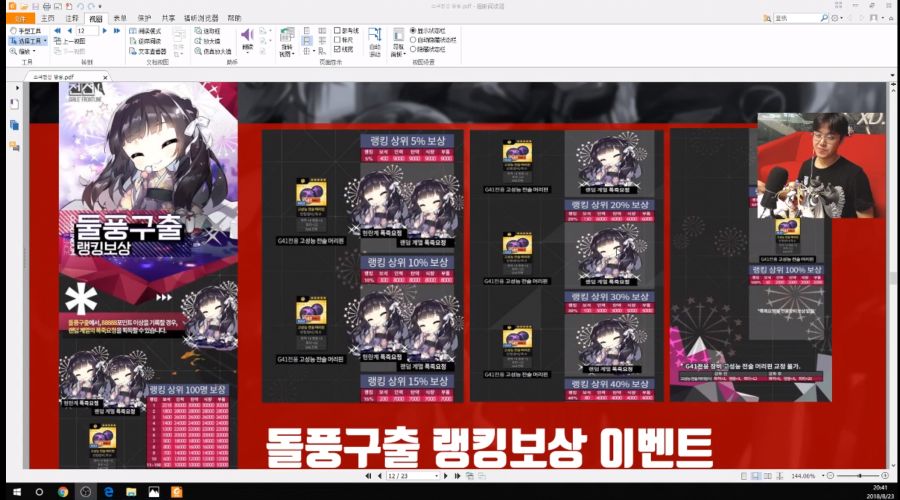Go to previous page in status bar
This screenshot has height=500, width=900.
click(x=379, y=476)
